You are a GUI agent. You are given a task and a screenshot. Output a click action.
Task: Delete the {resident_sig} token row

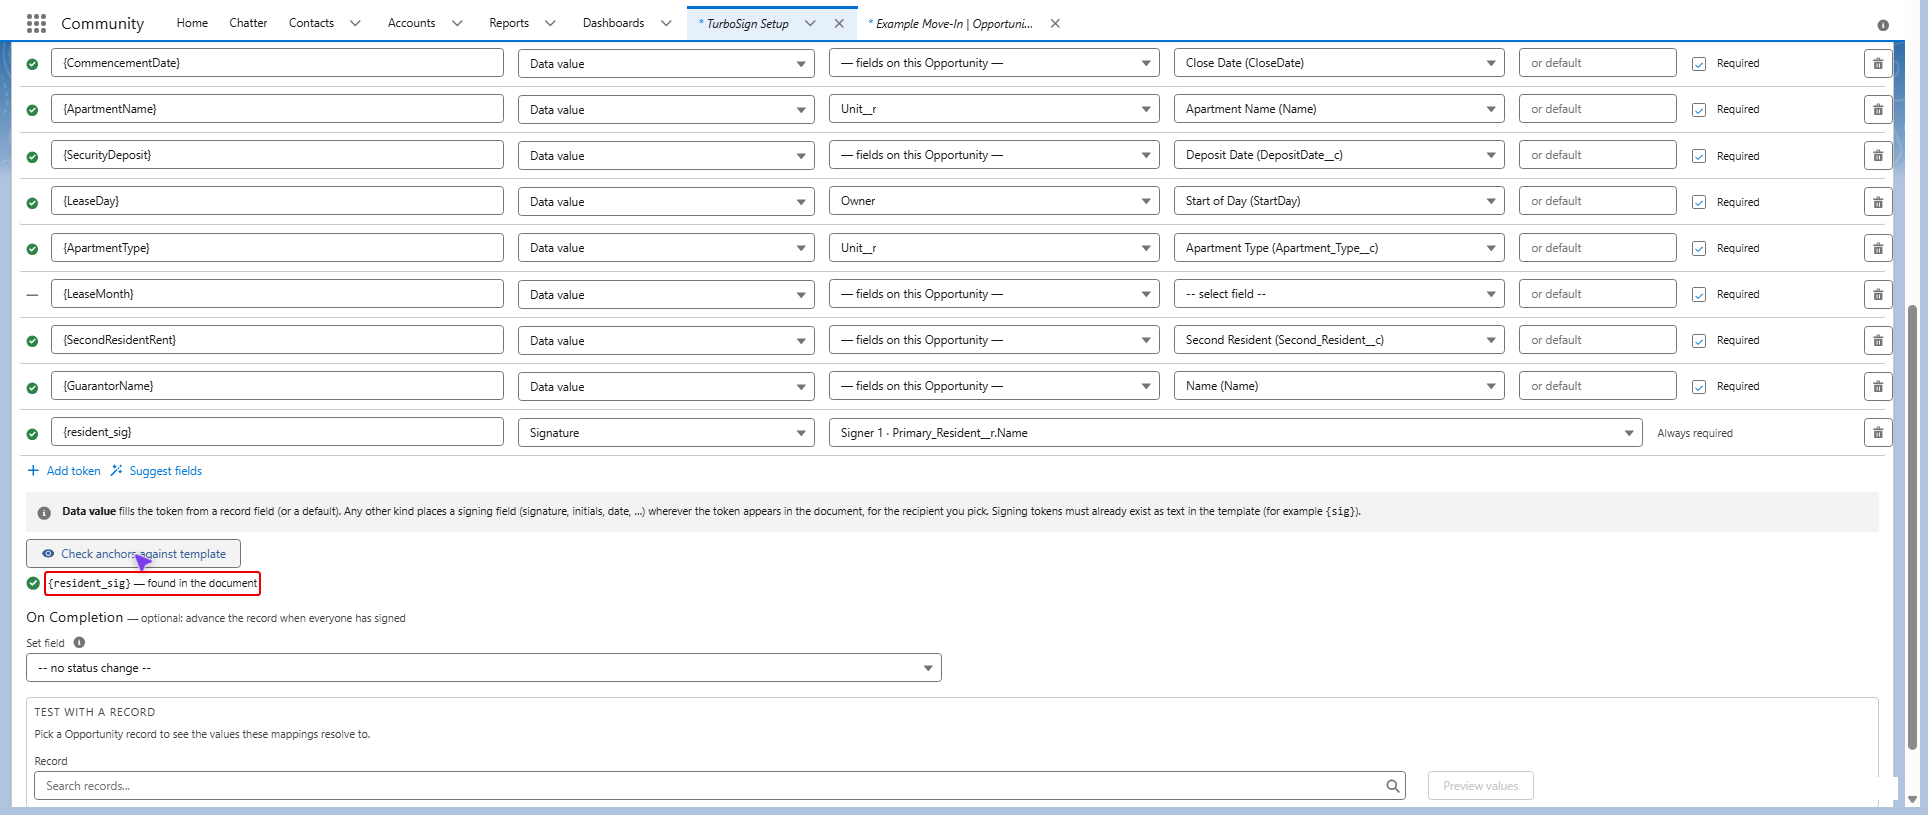(1878, 432)
